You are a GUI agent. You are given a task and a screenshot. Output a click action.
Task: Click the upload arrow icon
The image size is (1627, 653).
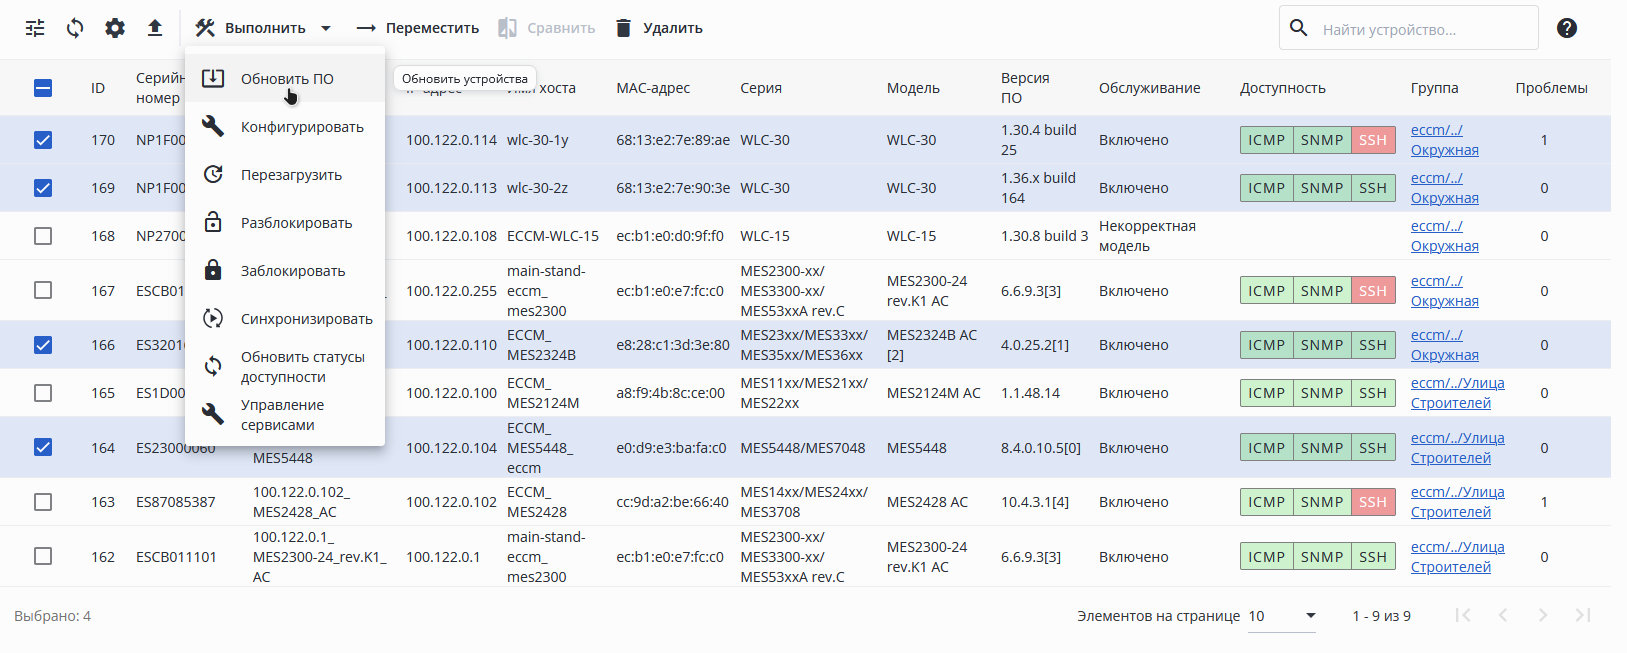coord(155,28)
